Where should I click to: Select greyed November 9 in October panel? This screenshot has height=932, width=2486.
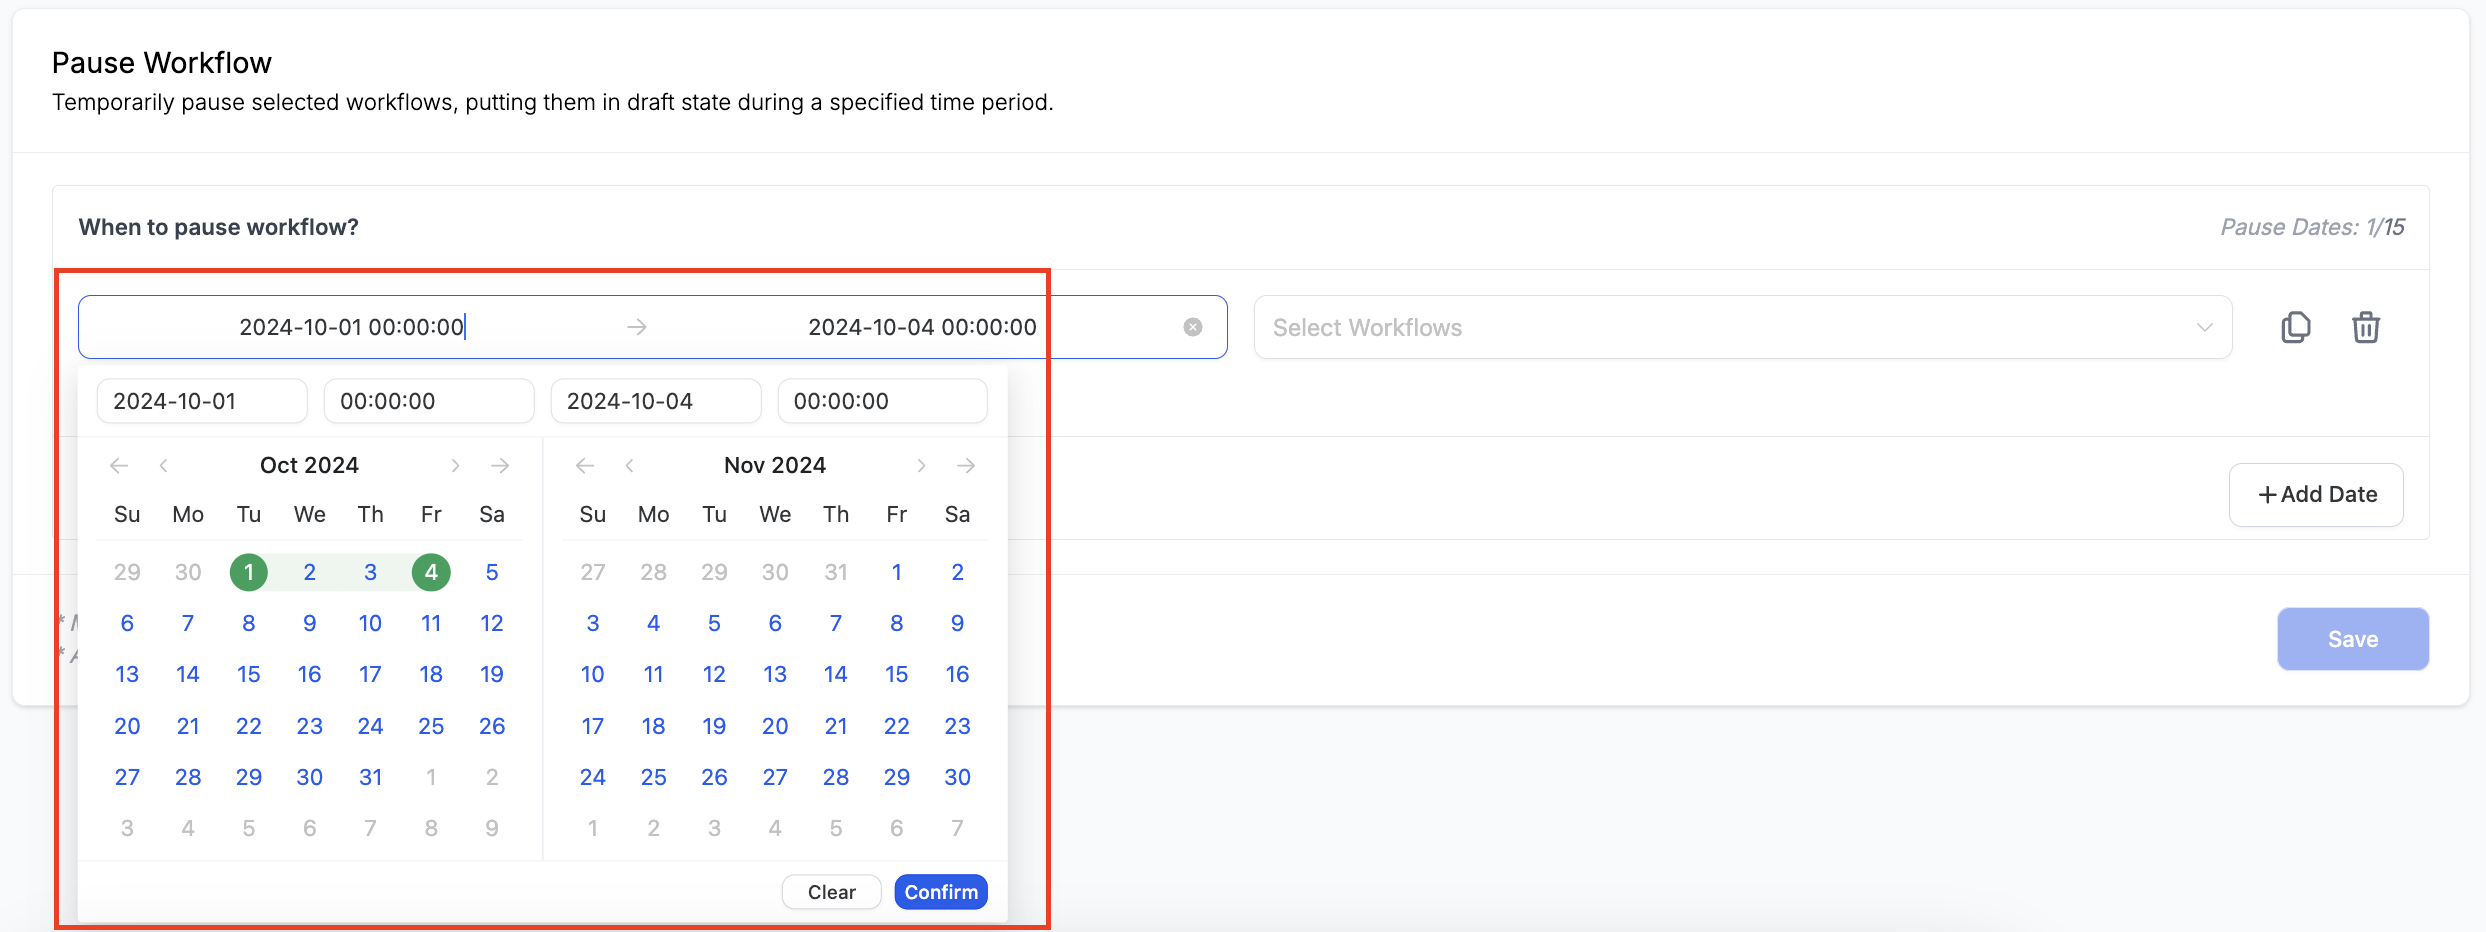(492, 828)
